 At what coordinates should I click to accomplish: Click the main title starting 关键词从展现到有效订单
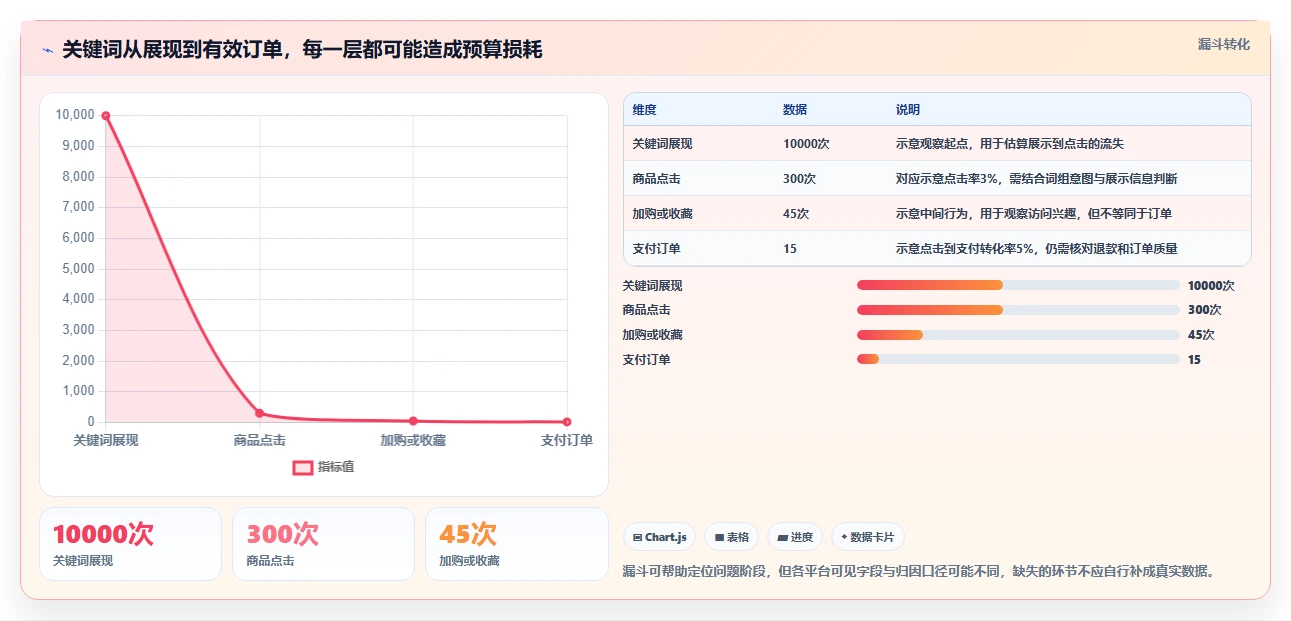click(302, 49)
